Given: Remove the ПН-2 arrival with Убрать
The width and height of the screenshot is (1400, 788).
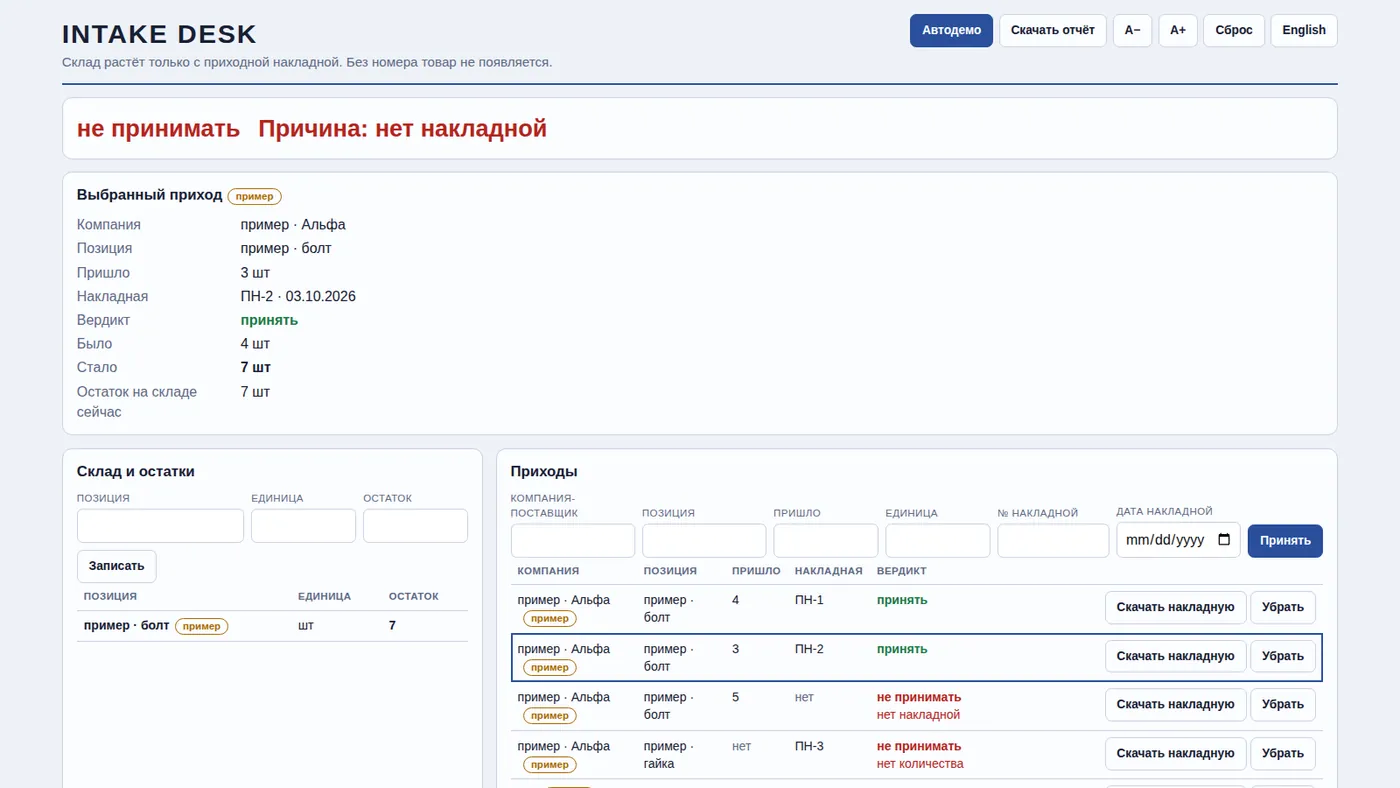Looking at the screenshot, I should (1283, 656).
